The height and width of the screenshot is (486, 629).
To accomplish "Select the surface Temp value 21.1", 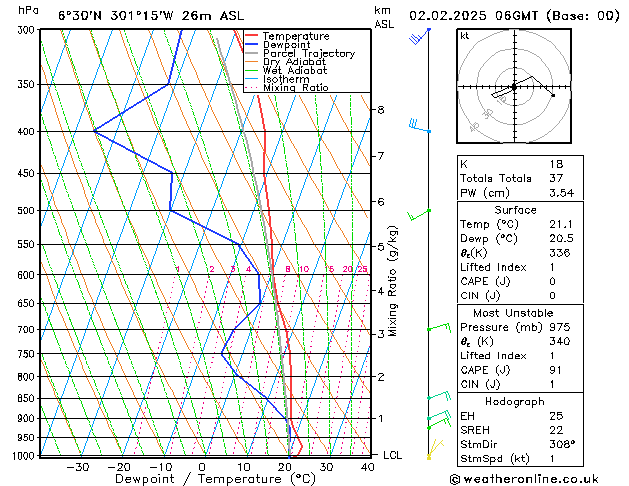I will point(561,224).
